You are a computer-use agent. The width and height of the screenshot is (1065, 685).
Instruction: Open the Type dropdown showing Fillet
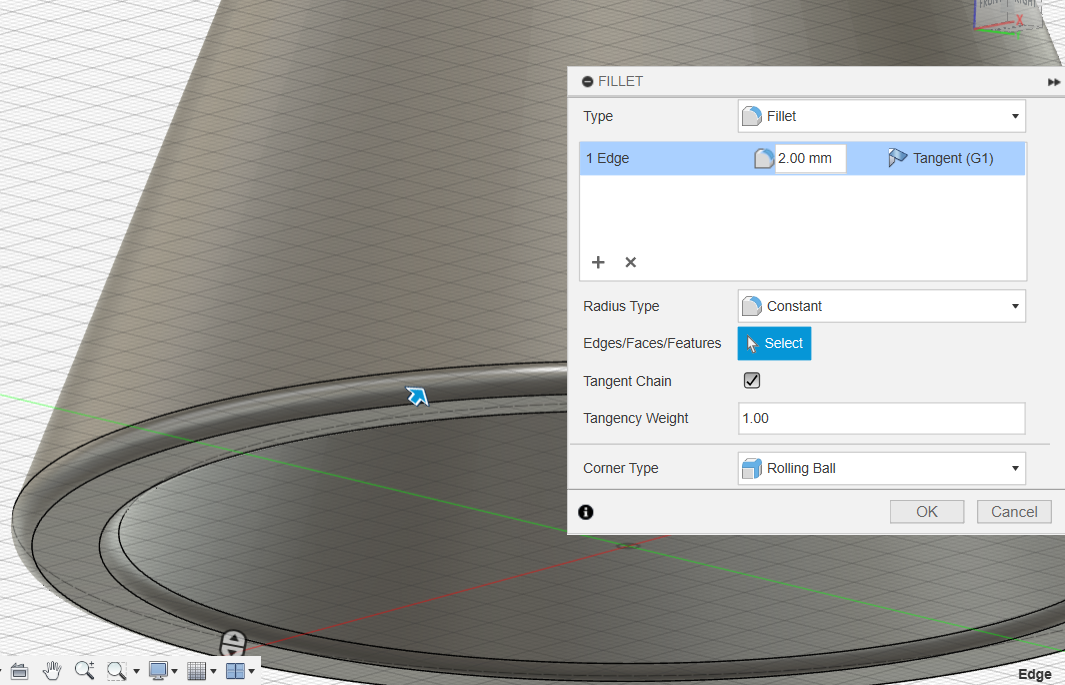pyautogui.click(x=882, y=116)
